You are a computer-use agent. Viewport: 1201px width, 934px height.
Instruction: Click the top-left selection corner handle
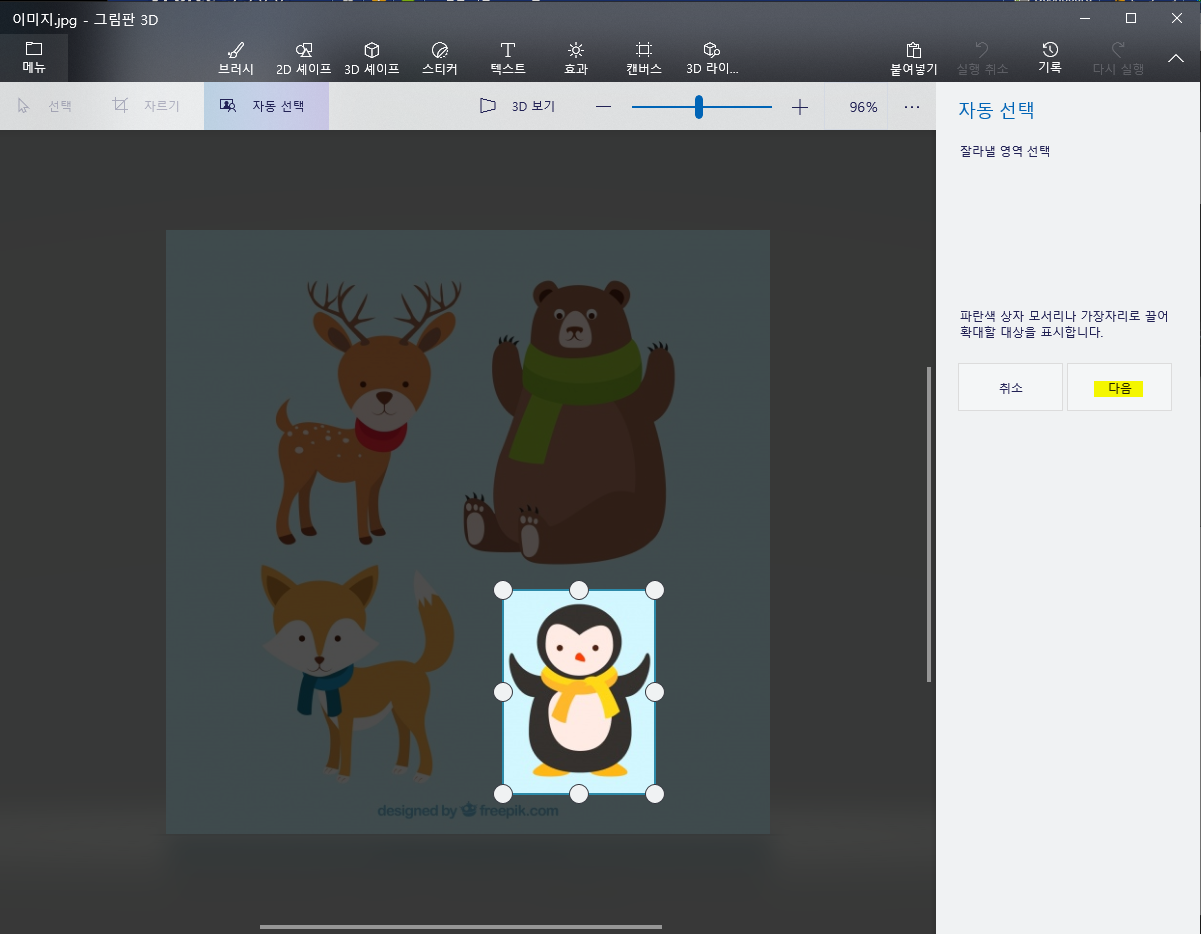tap(503, 590)
